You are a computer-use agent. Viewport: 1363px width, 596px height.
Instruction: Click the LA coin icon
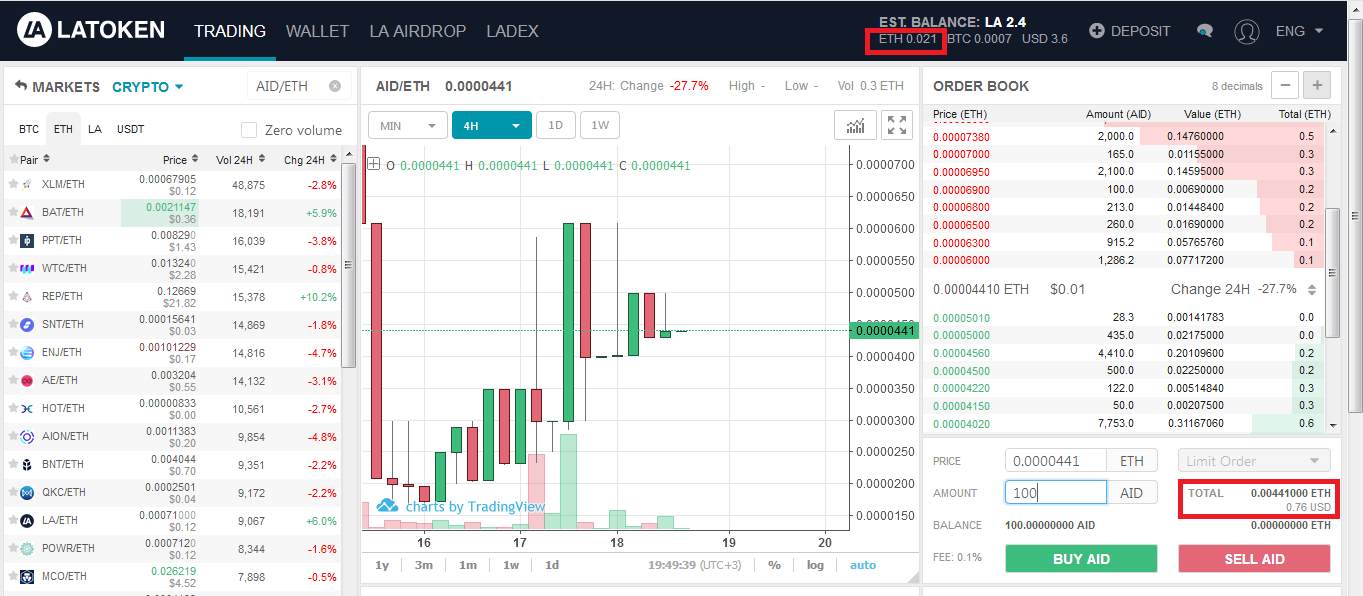[28, 520]
